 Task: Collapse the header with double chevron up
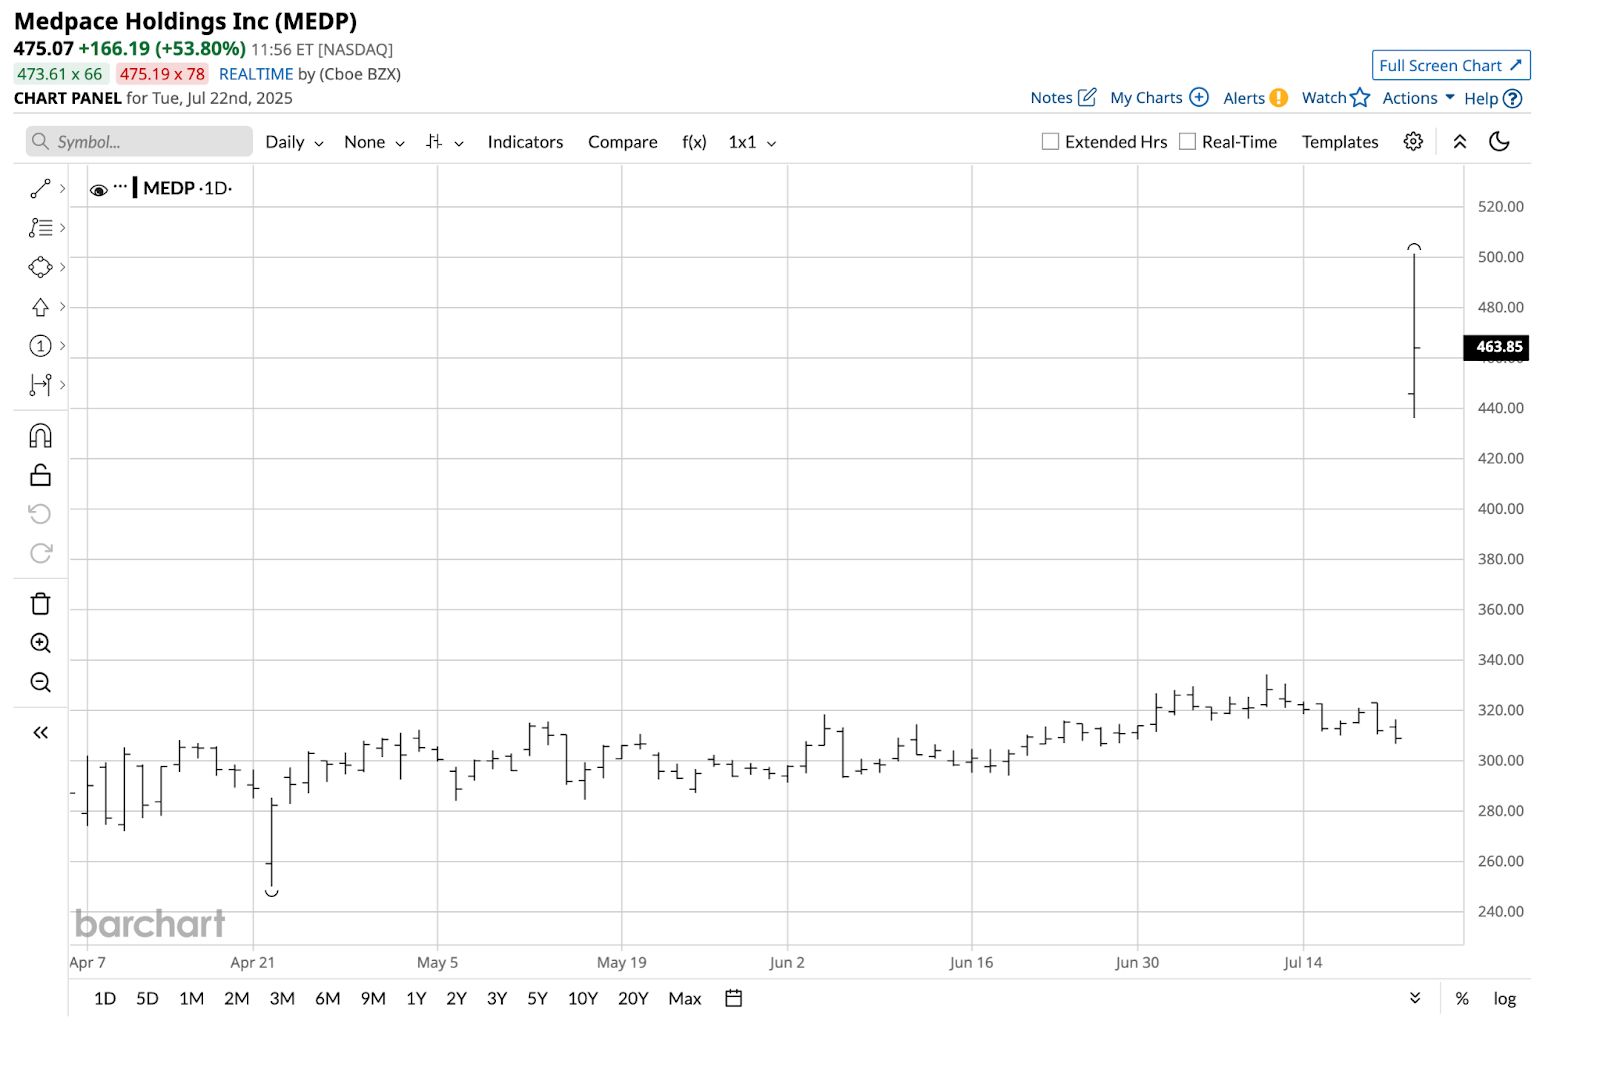pos(1460,142)
